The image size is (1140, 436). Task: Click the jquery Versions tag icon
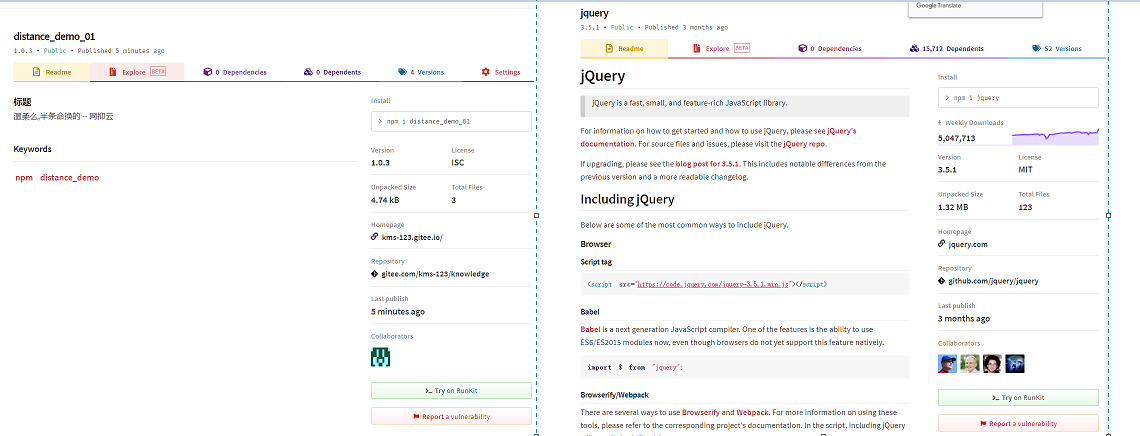1035,49
